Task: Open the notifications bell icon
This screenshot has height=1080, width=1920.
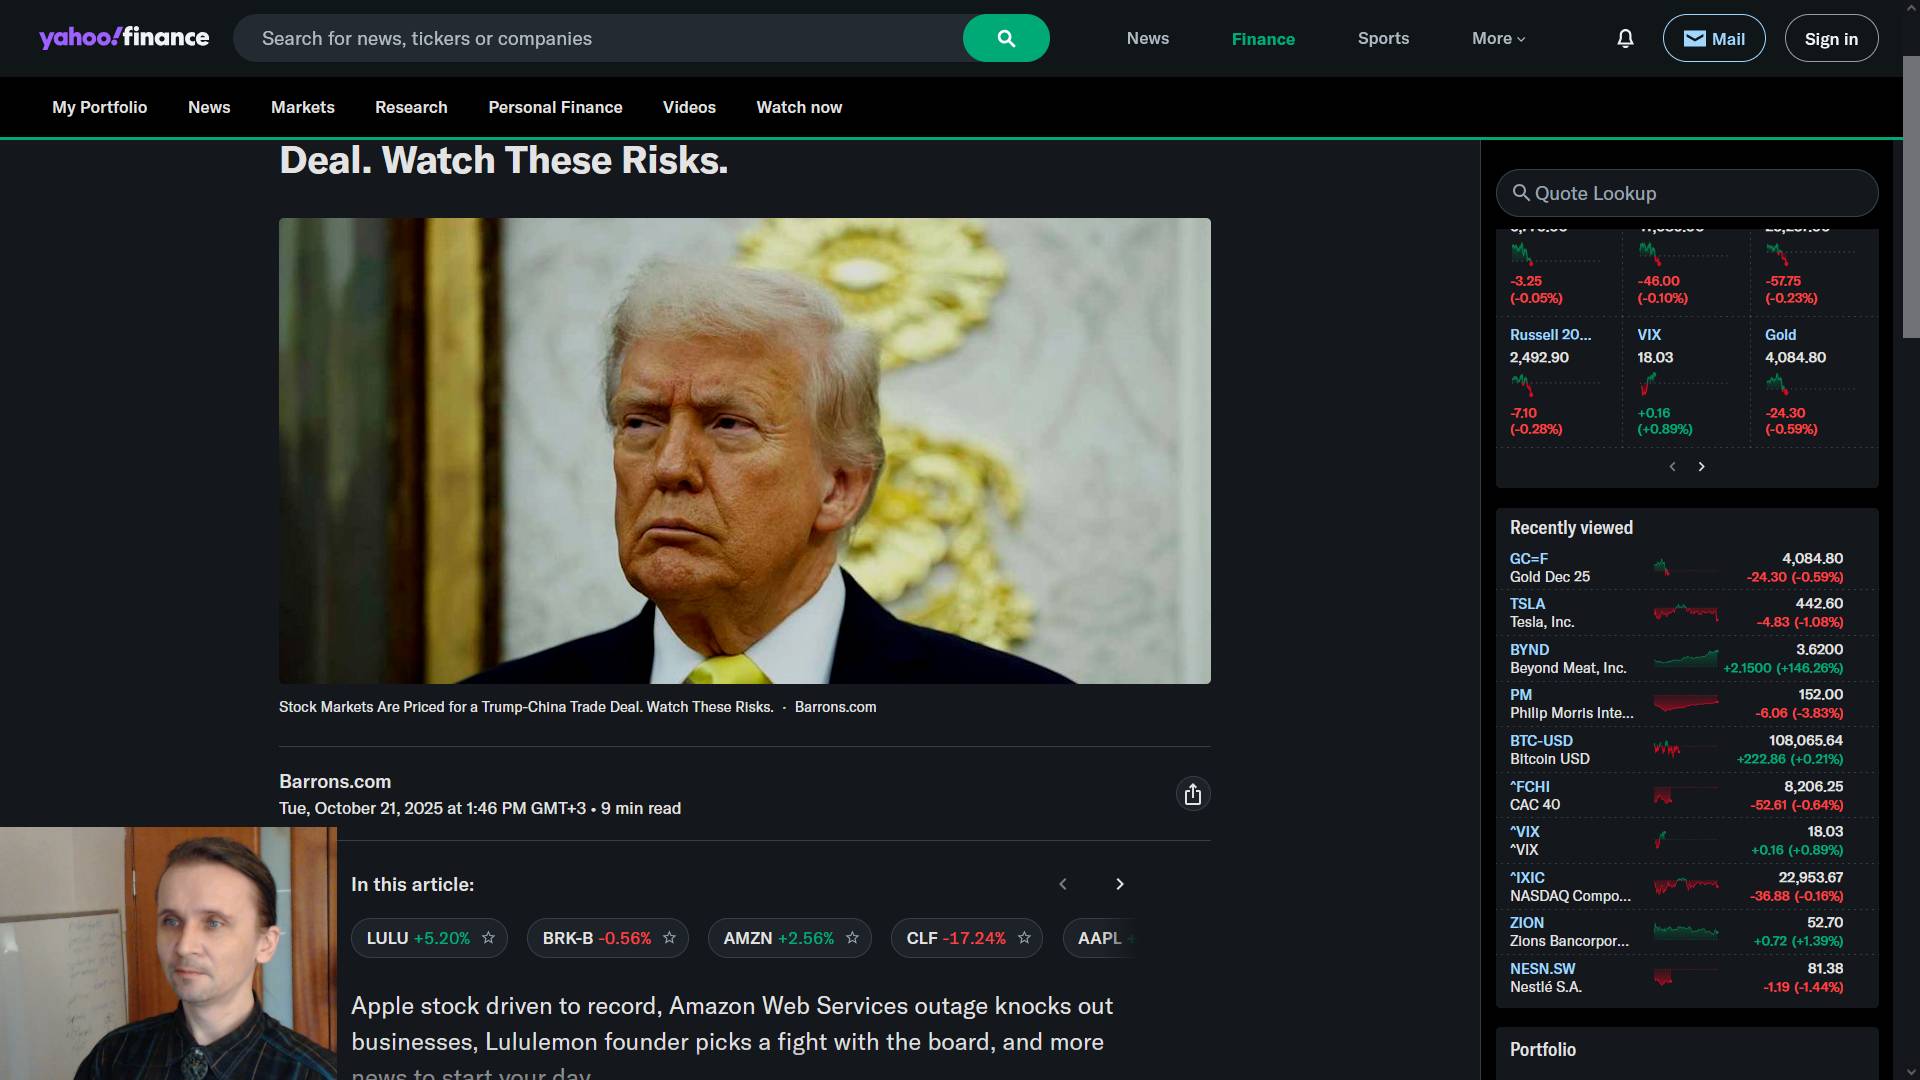Action: pyautogui.click(x=1625, y=38)
